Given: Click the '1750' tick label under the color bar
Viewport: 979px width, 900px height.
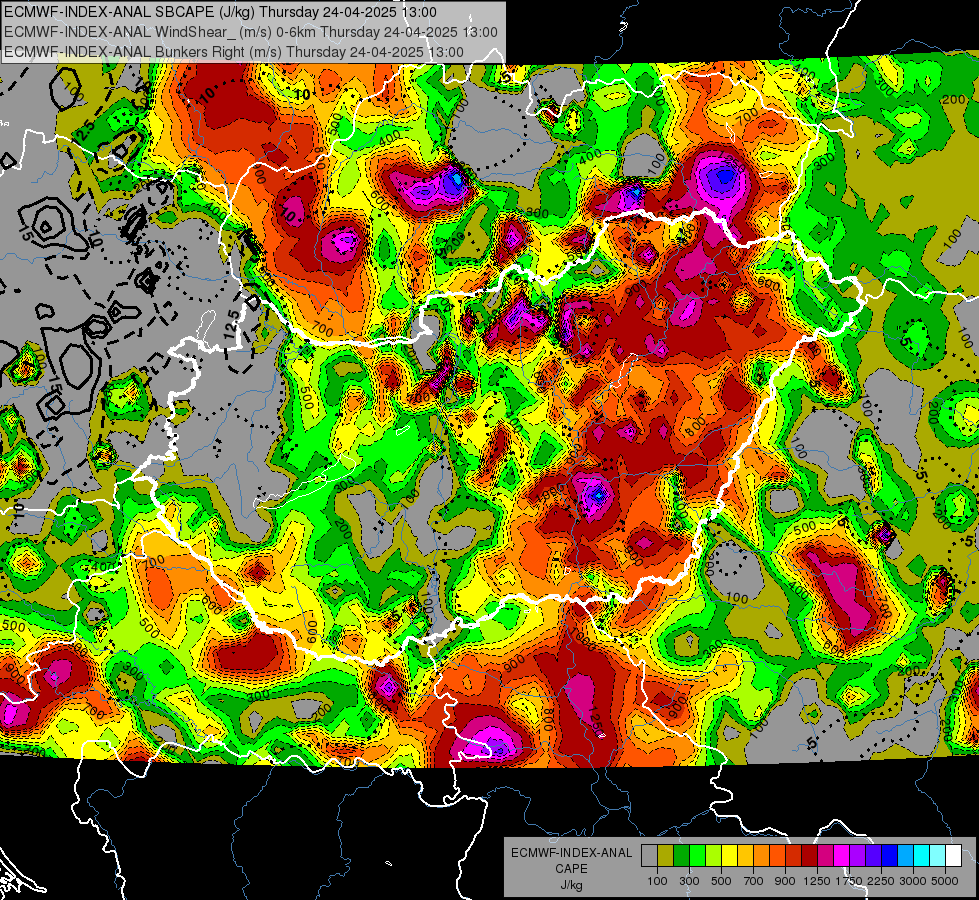Looking at the screenshot, I should pos(849,881).
